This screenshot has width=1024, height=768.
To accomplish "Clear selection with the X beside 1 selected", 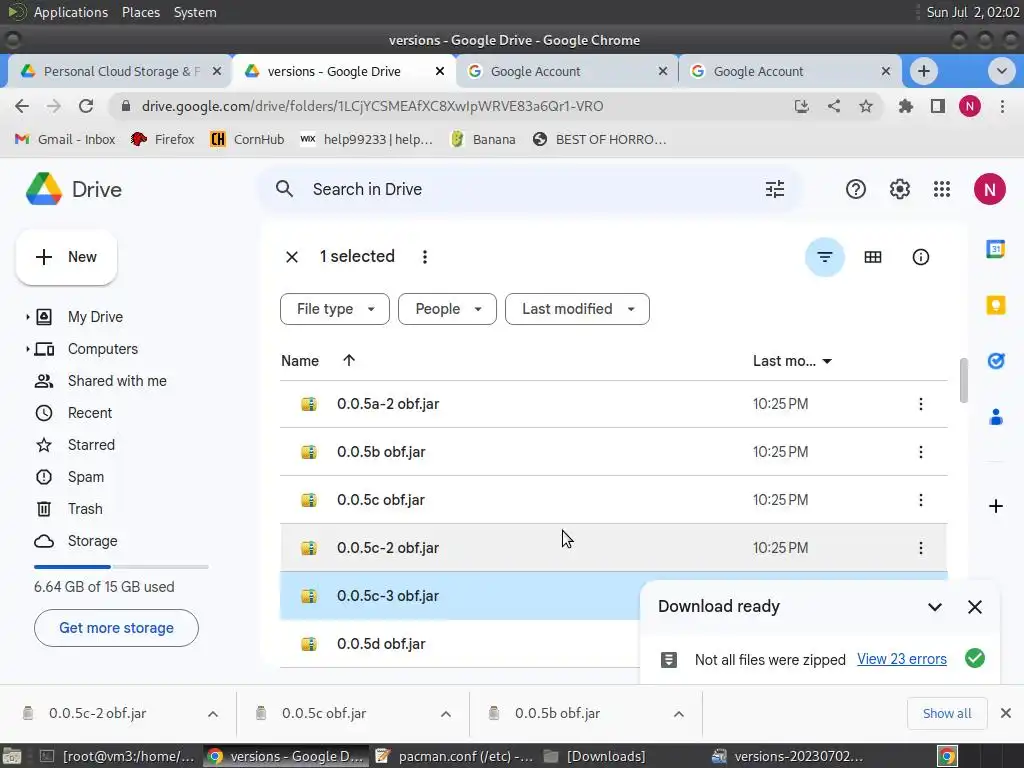I will 292,257.
